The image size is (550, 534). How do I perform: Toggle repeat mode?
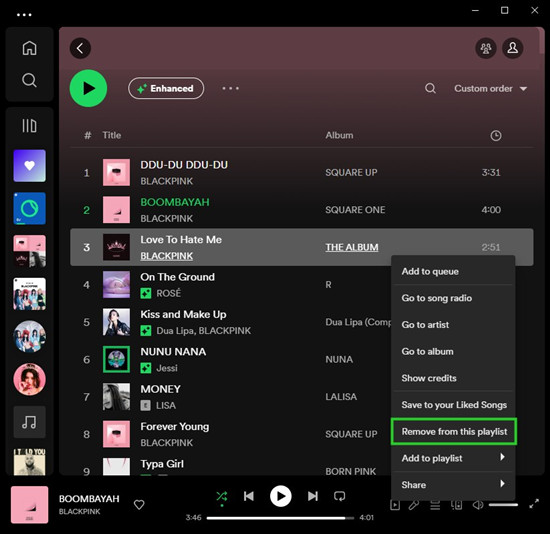click(340, 496)
